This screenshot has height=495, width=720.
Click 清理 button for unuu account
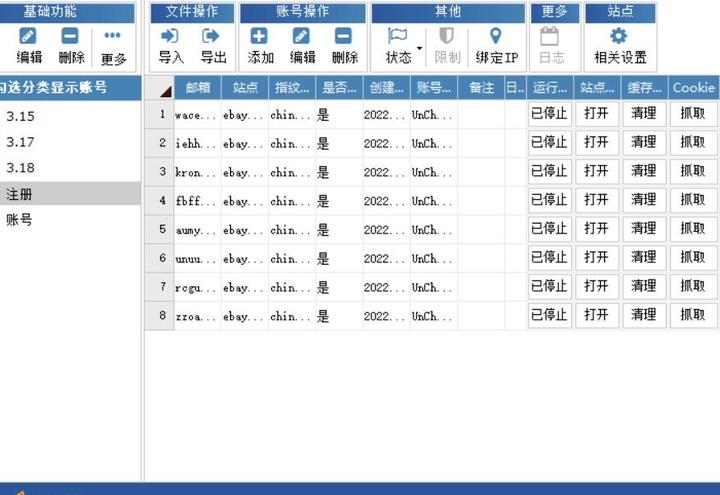(644, 258)
